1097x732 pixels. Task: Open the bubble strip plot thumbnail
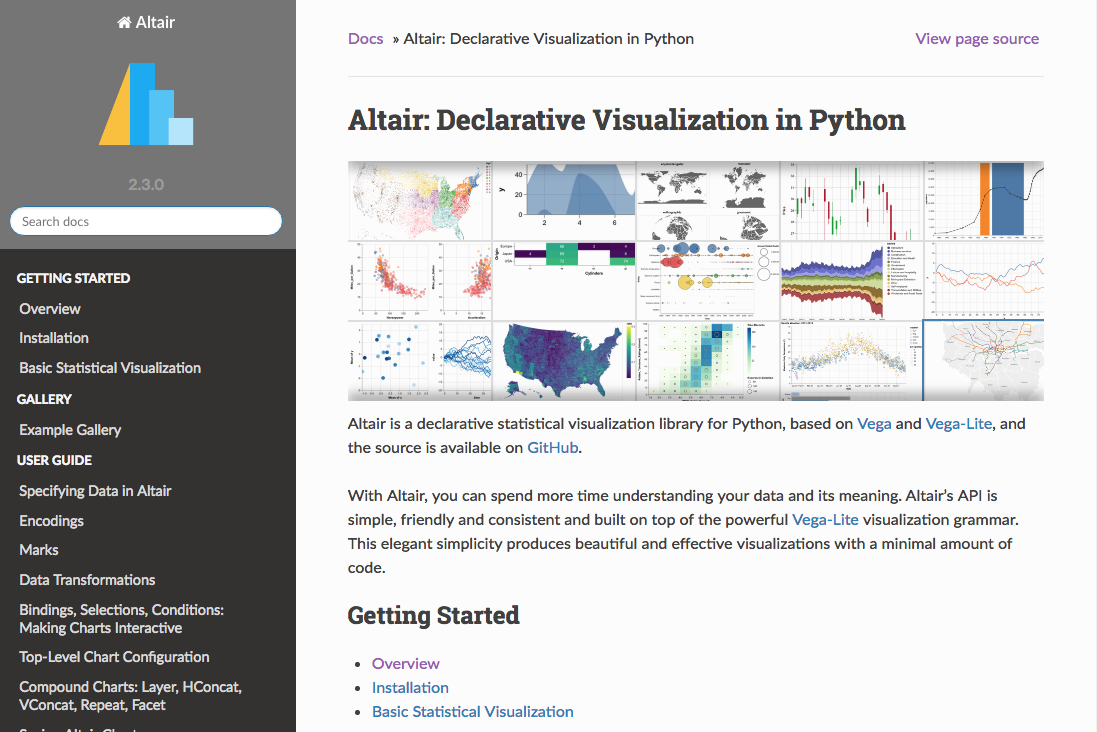point(709,281)
